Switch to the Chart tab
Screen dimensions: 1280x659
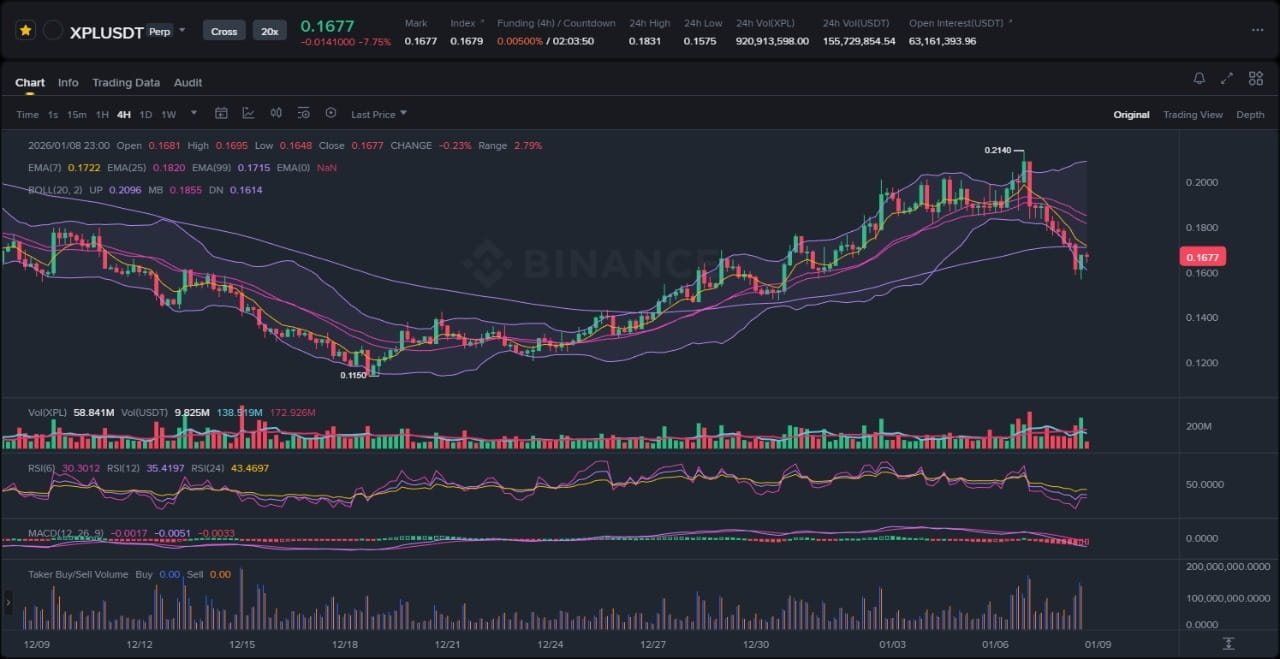[30, 83]
